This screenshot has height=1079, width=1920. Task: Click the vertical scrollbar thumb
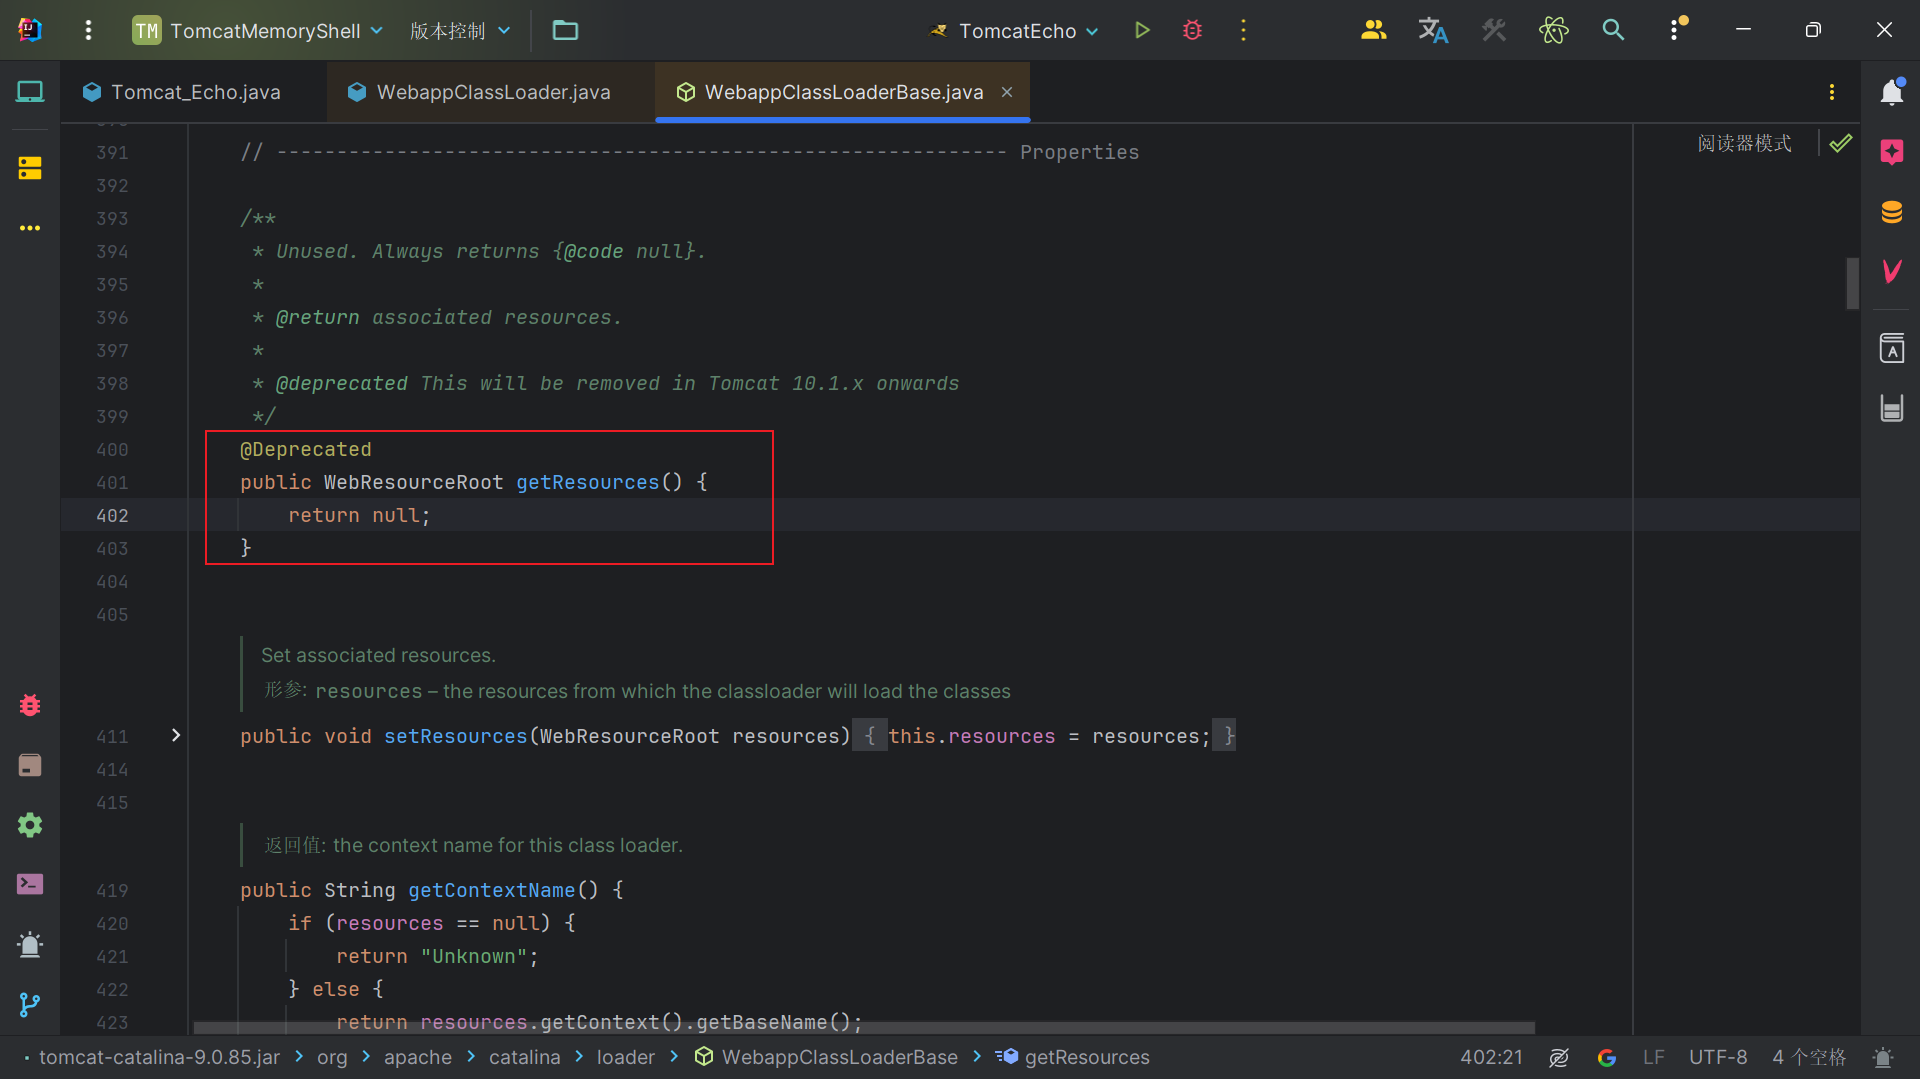tap(1852, 283)
